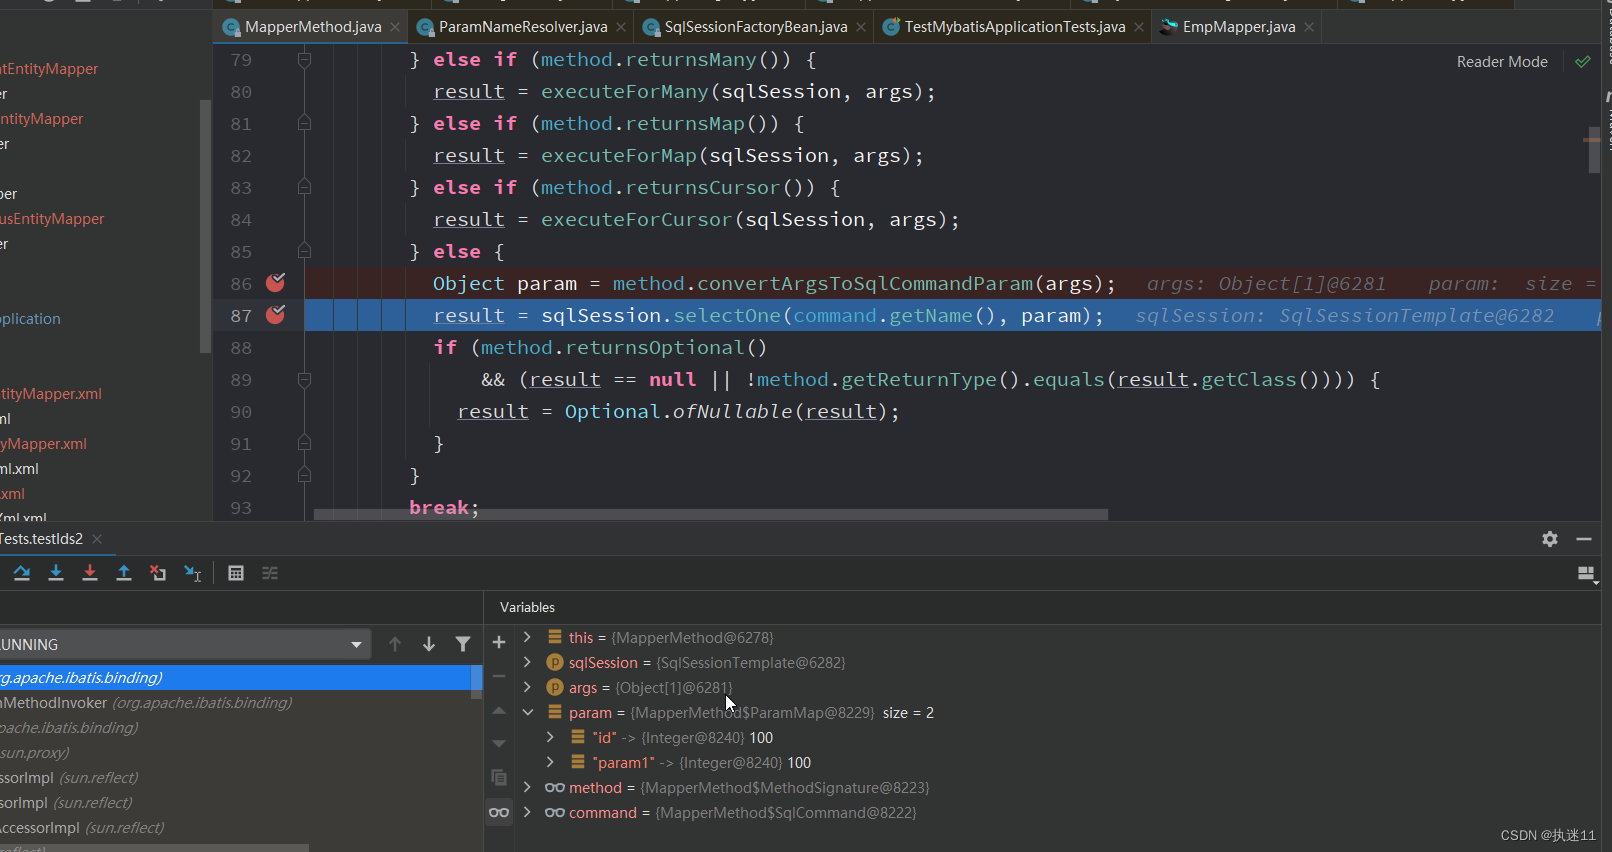
Task: Select the next frame down arrow
Action: click(x=429, y=644)
